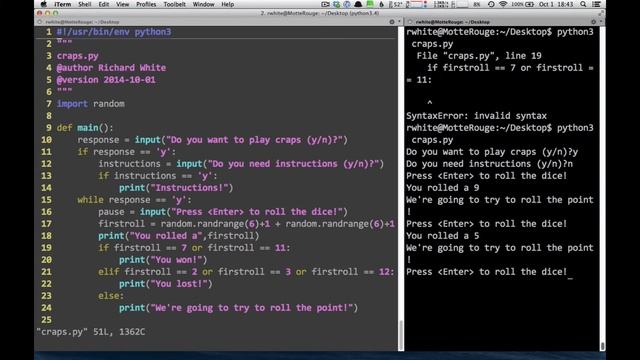Open the Profiles menu

146,4
